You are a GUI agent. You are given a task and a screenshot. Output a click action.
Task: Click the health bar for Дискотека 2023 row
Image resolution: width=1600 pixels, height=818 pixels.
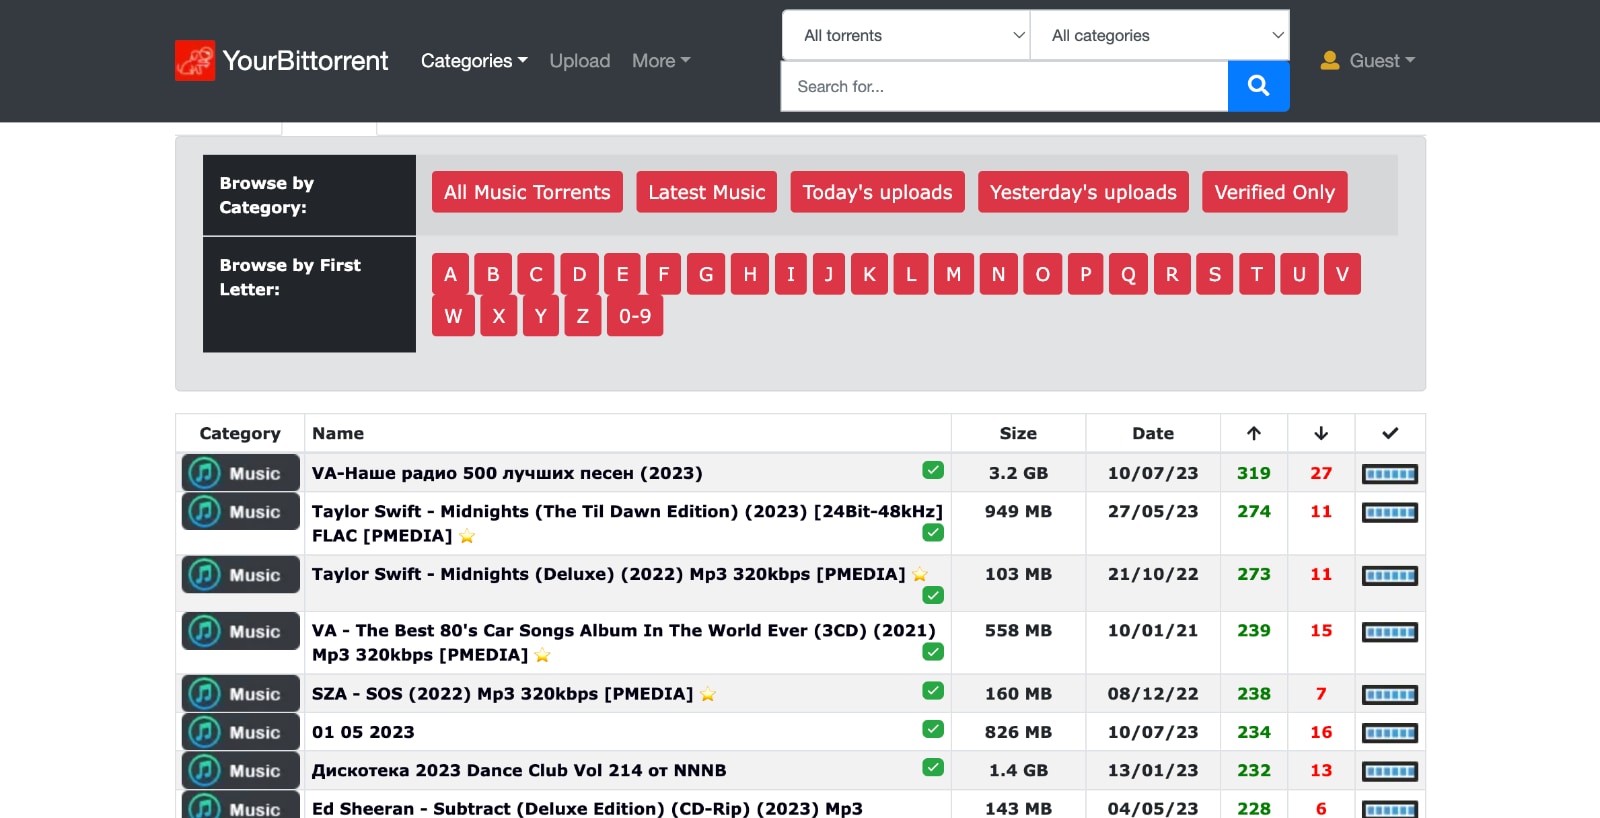pyautogui.click(x=1390, y=772)
